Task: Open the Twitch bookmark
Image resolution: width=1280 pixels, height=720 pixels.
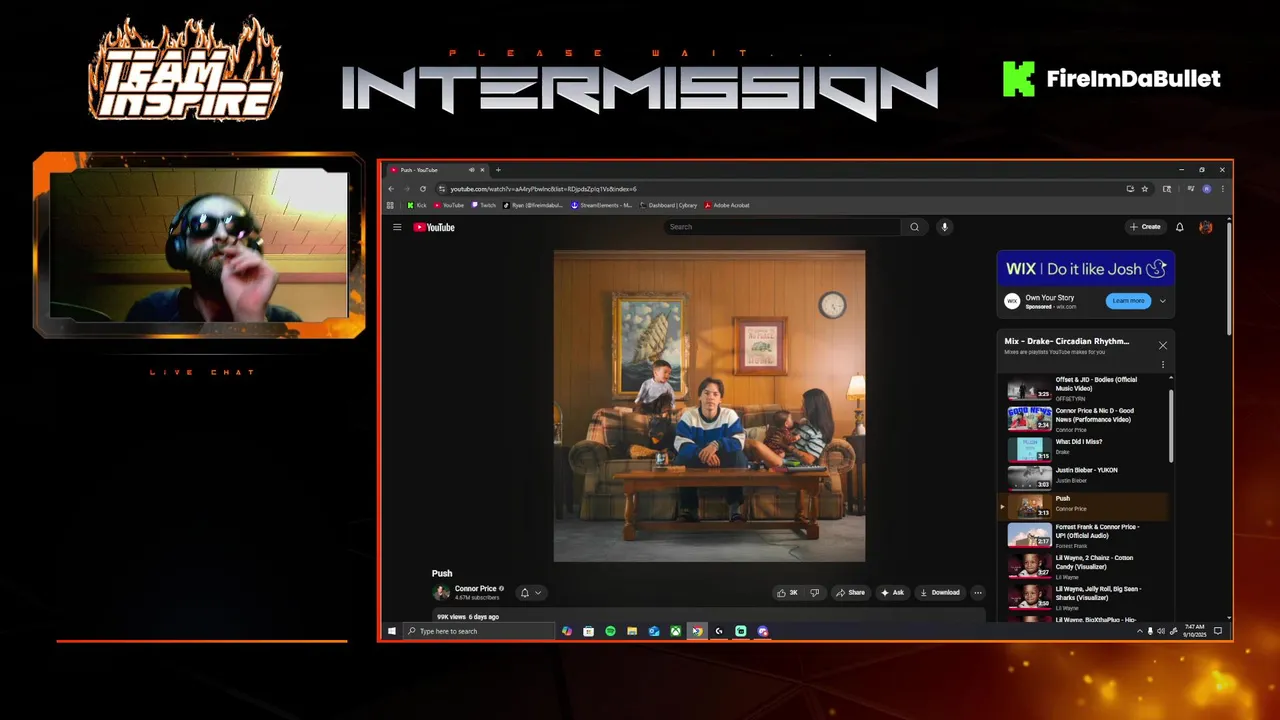Action: pyautogui.click(x=484, y=205)
